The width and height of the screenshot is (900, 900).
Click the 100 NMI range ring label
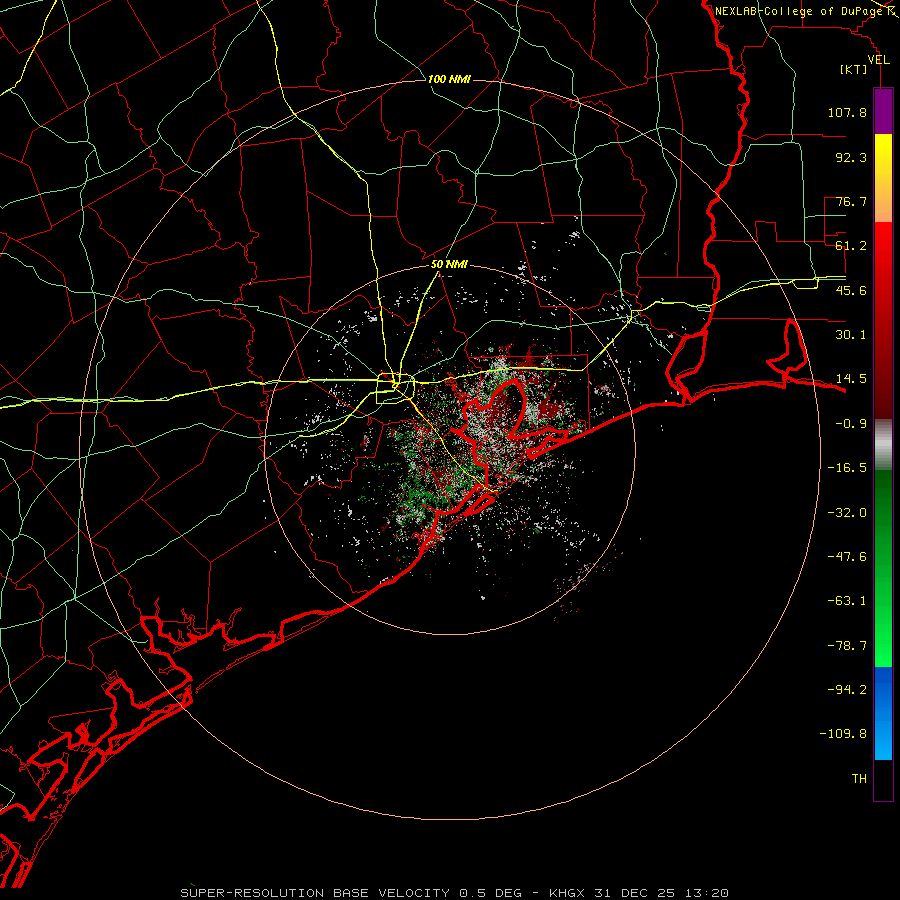point(449,79)
